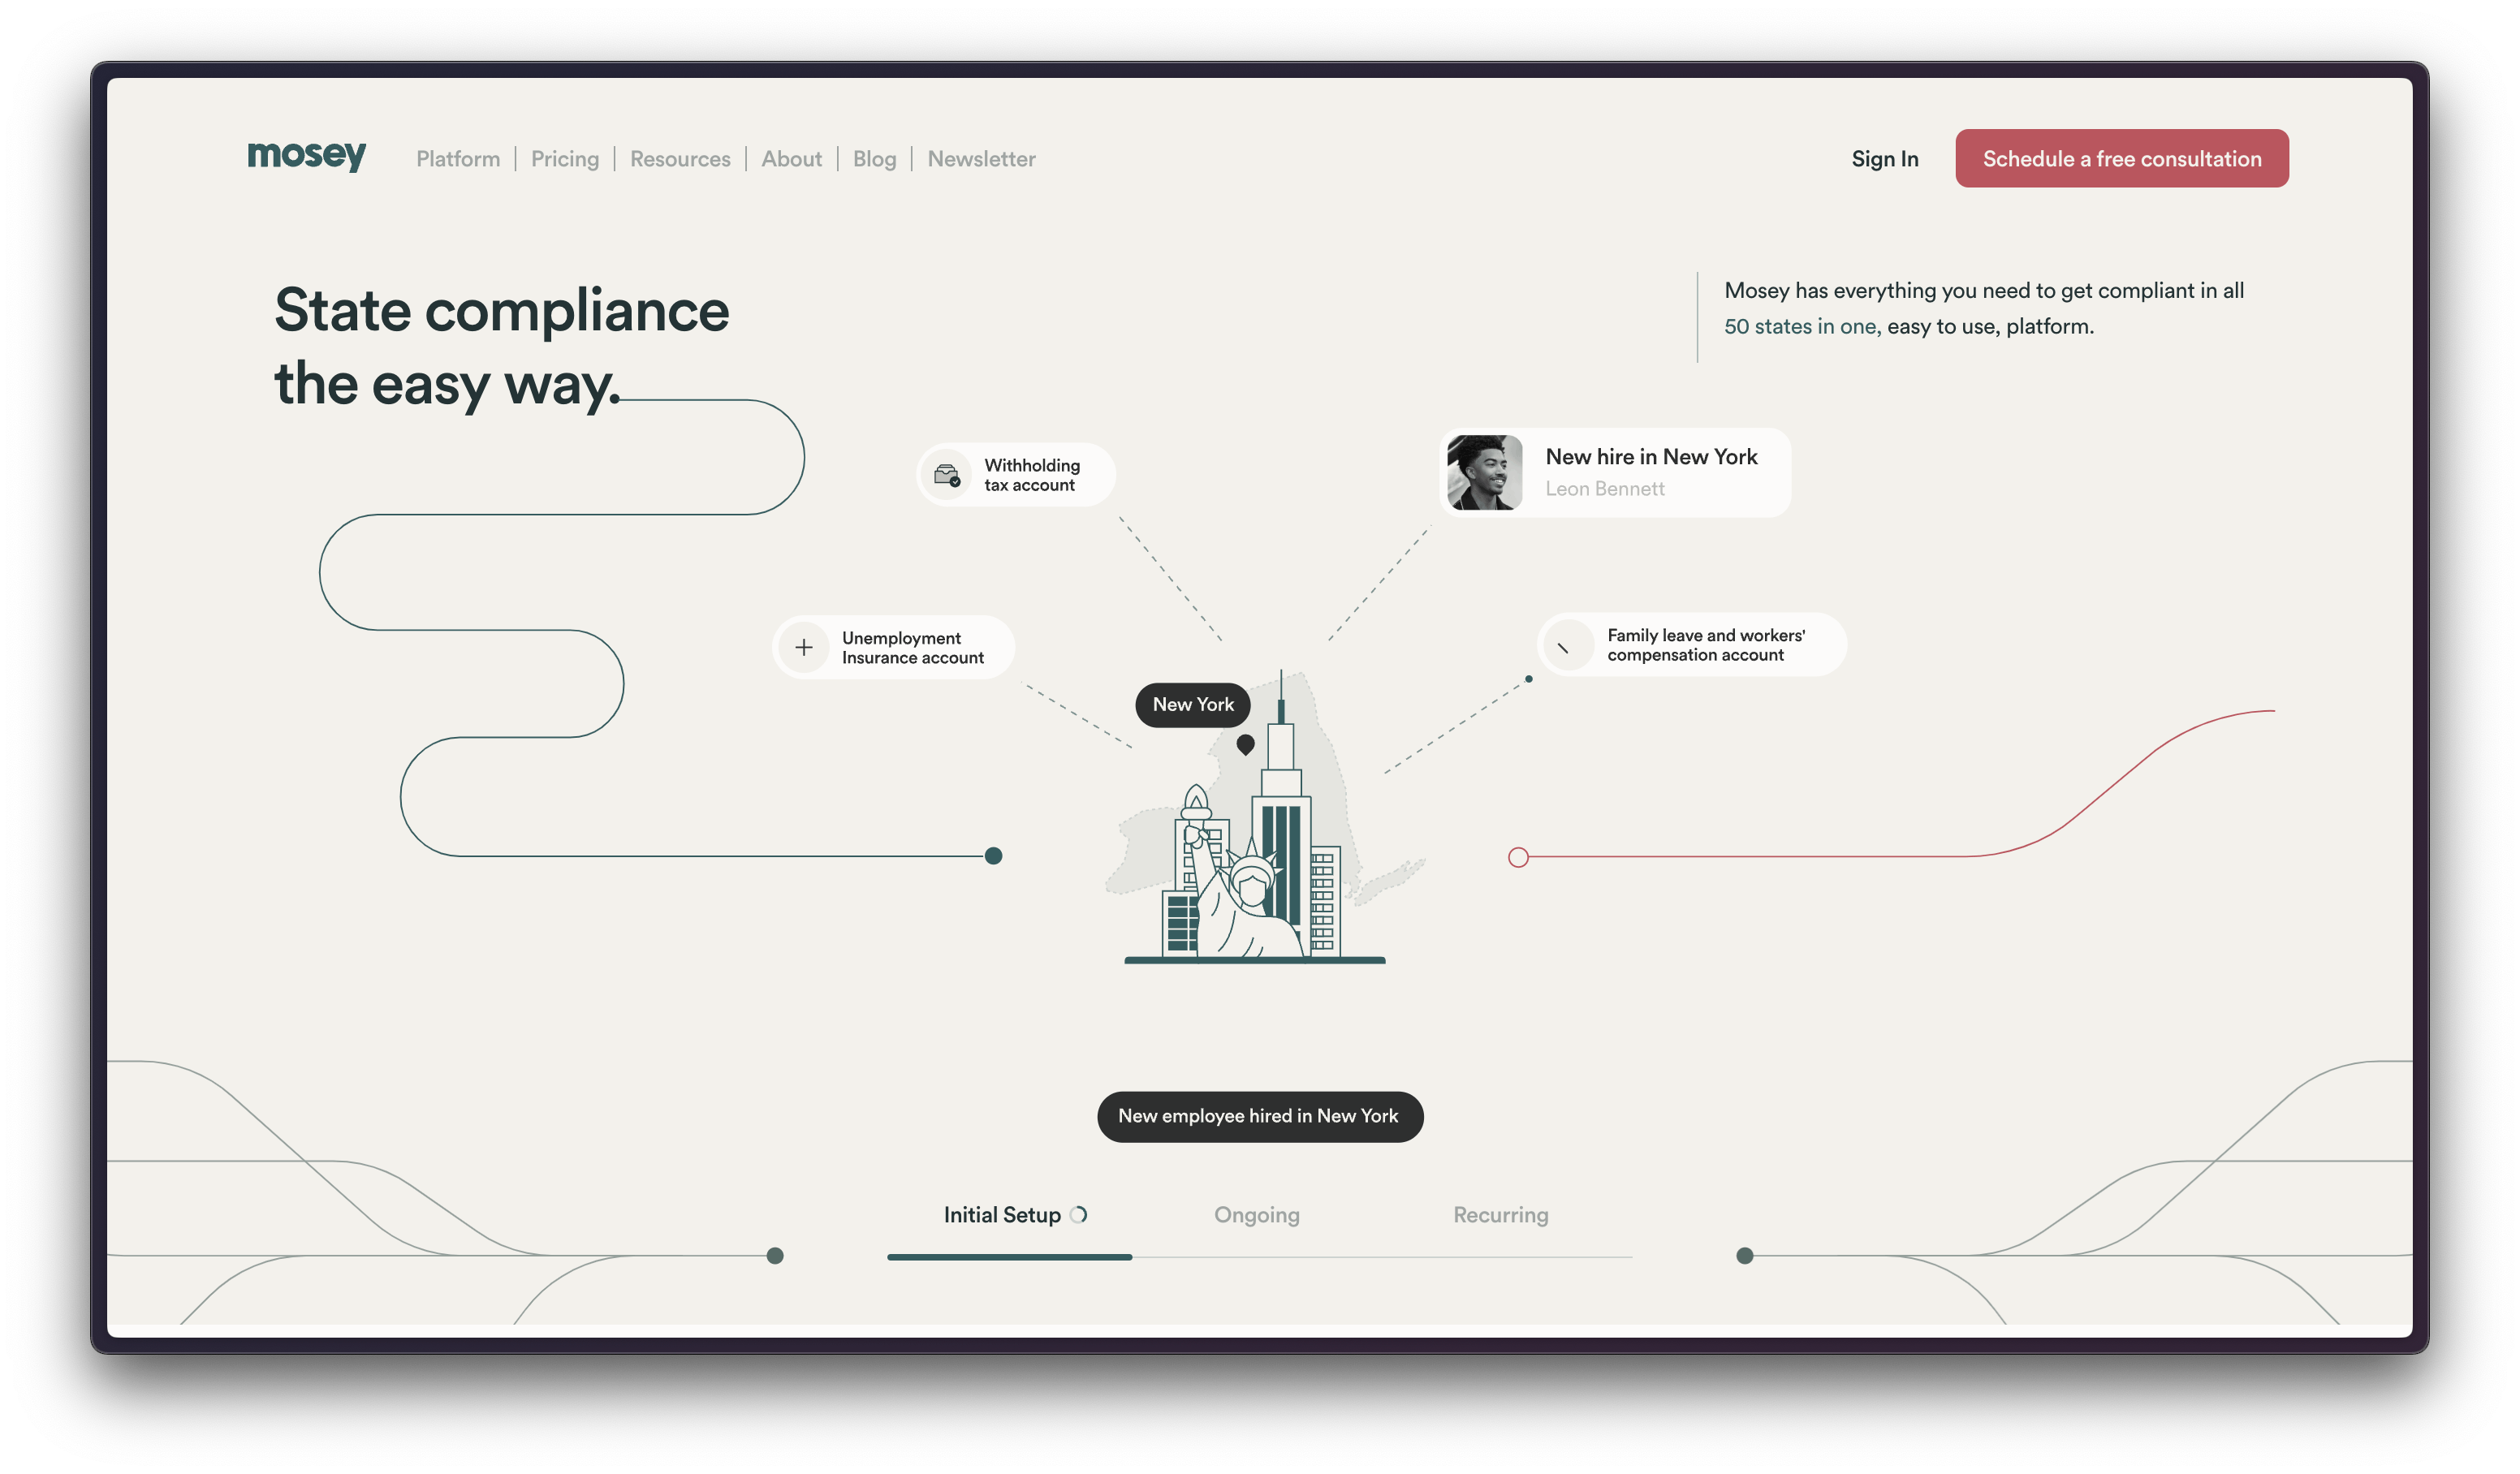The image size is (2520, 1474).
Task: Switch to the Ongoing tab
Action: [1256, 1215]
